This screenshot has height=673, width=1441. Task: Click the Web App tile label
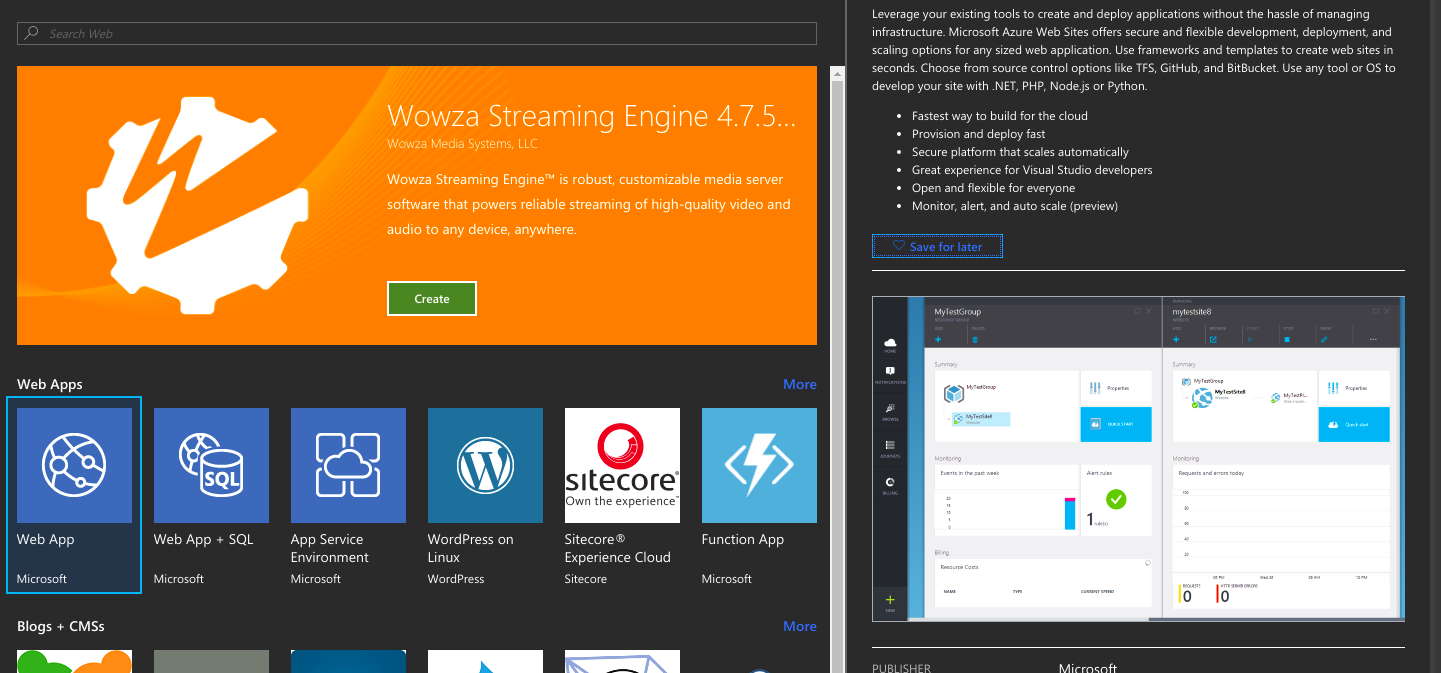point(46,539)
